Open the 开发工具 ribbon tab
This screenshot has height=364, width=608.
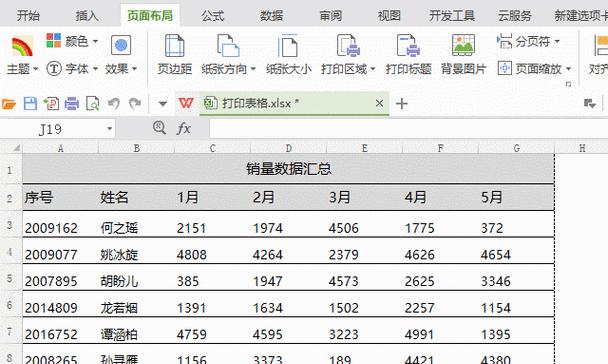[x=452, y=16]
